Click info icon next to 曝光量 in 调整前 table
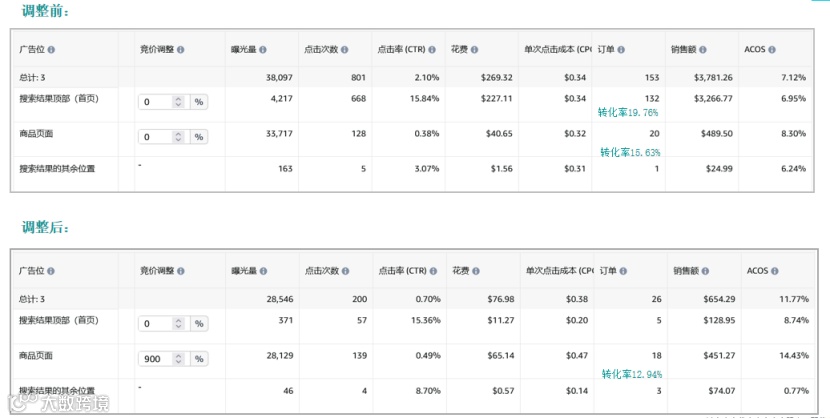Viewport: 830px width, 419px height. [x=263, y=50]
